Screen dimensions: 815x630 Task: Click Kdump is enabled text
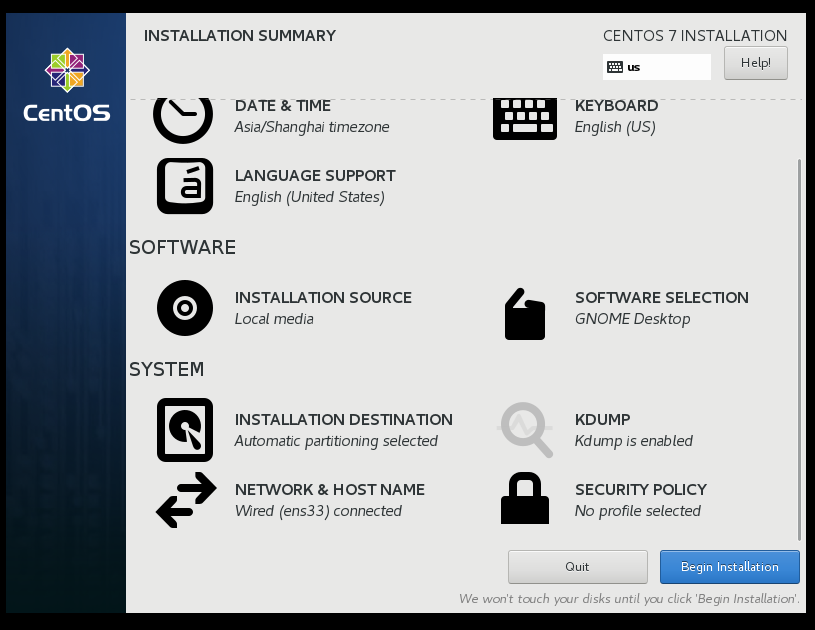634,441
